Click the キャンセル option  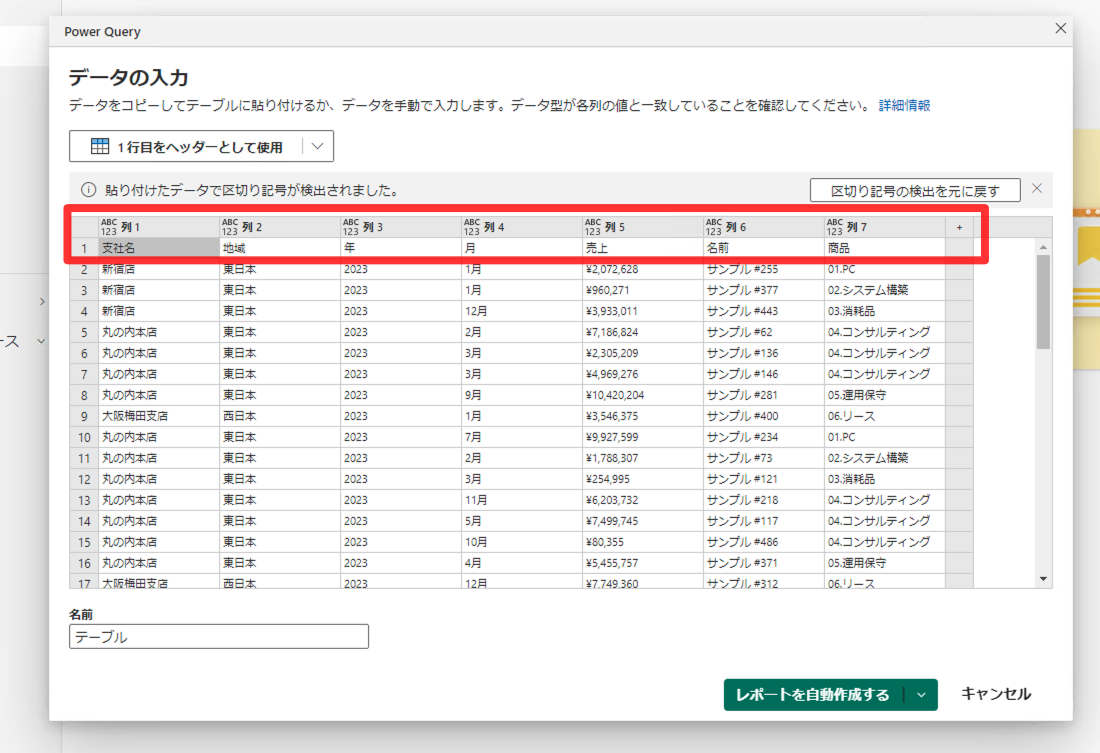click(x=997, y=694)
